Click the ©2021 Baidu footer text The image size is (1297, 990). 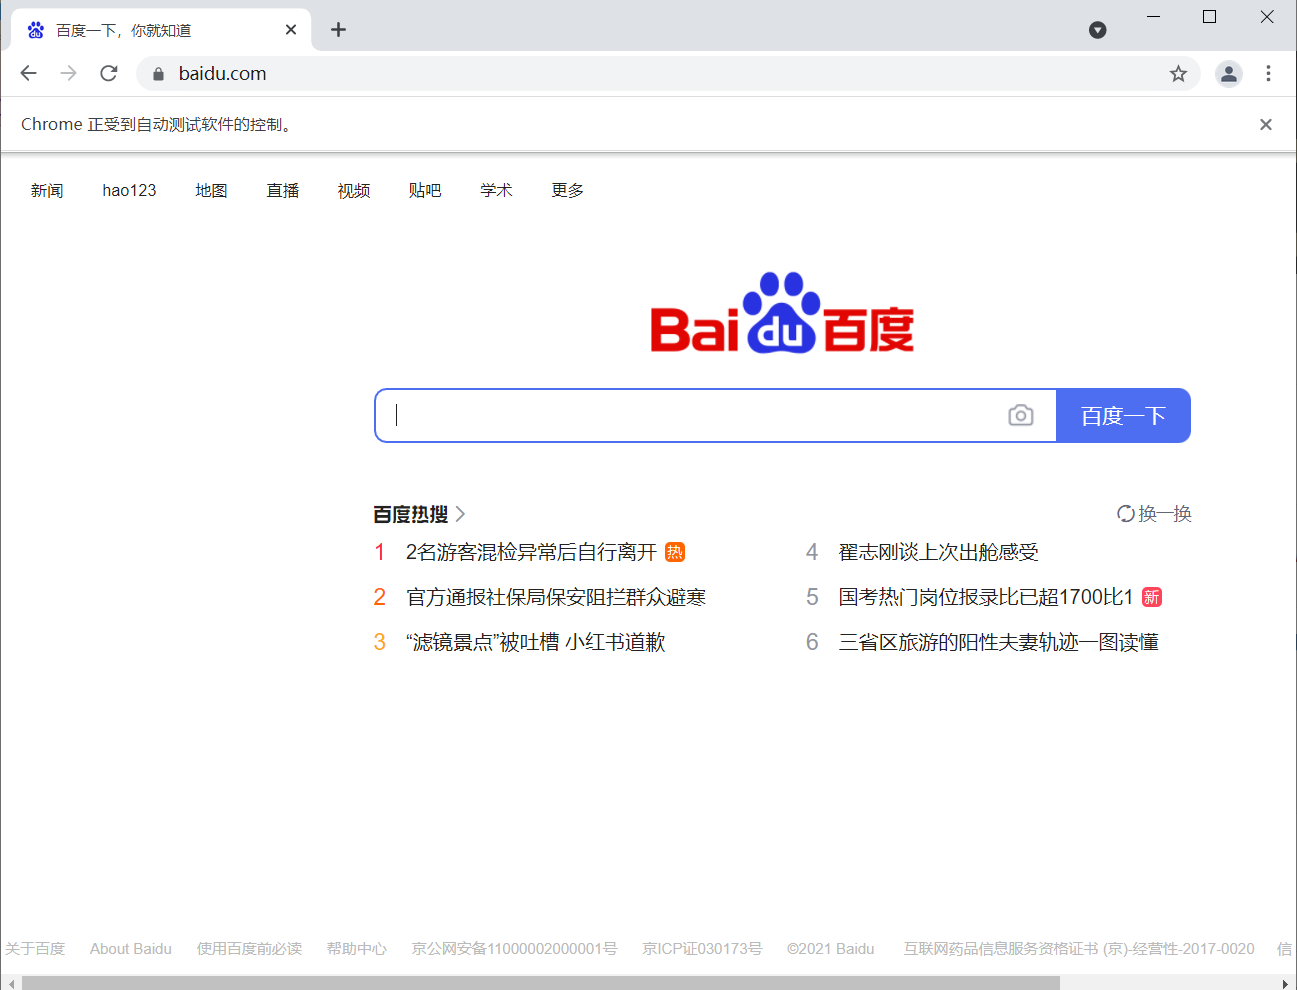tap(831, 948)
